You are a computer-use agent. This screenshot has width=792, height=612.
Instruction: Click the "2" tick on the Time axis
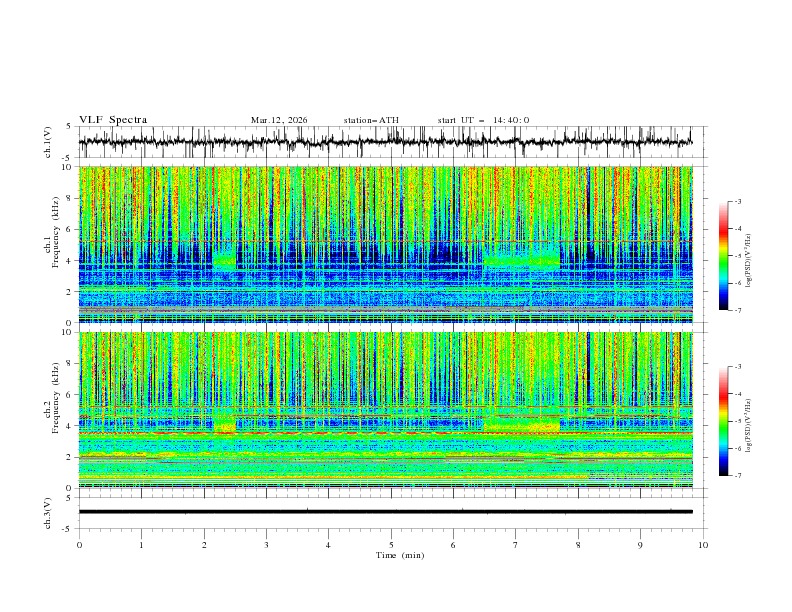[x=204, y=545]
